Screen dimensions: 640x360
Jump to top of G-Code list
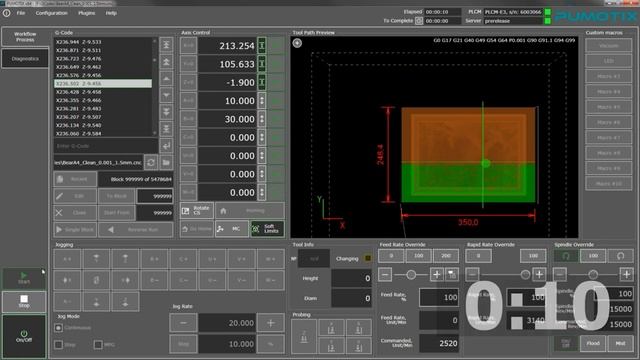click(x=166, y=45)
